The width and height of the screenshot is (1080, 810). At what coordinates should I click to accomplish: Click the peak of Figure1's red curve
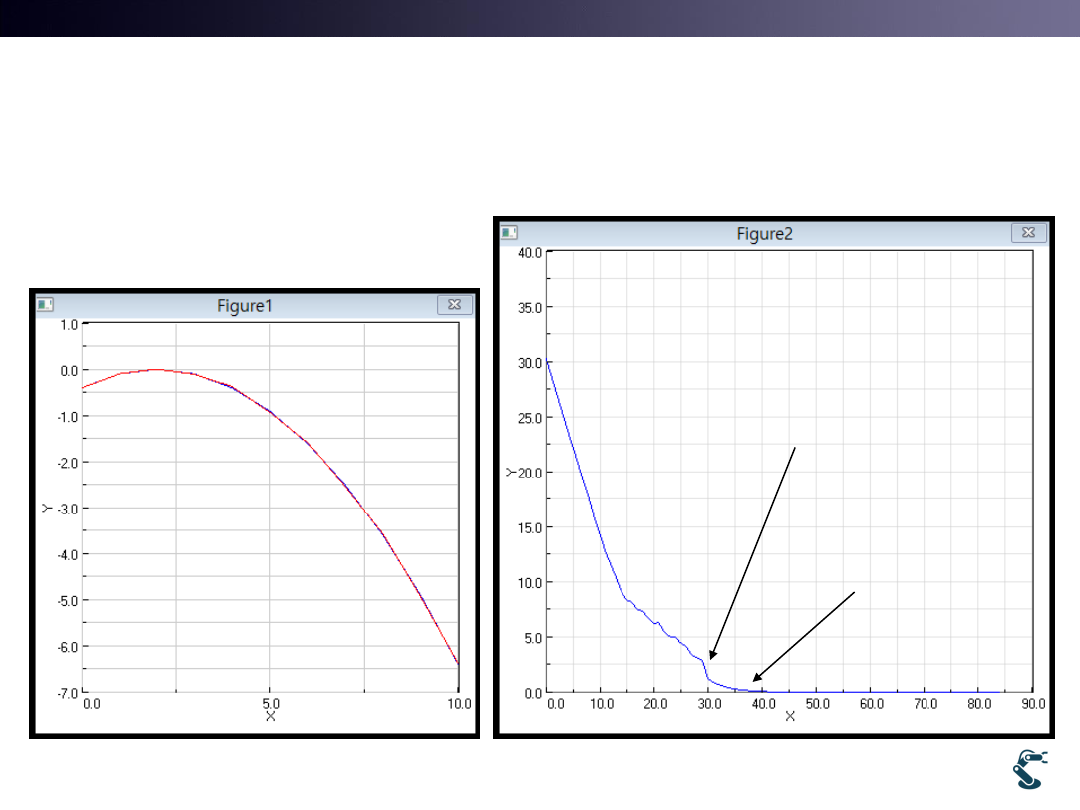click(157, 369)
